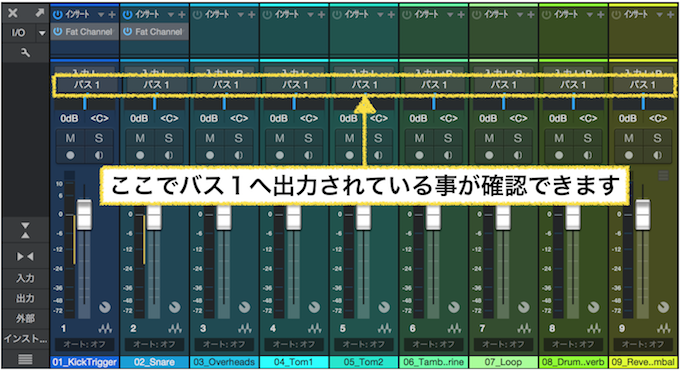Mute the 02_Snare channel
Screen dimensions: 680x370
coord(140,138)
